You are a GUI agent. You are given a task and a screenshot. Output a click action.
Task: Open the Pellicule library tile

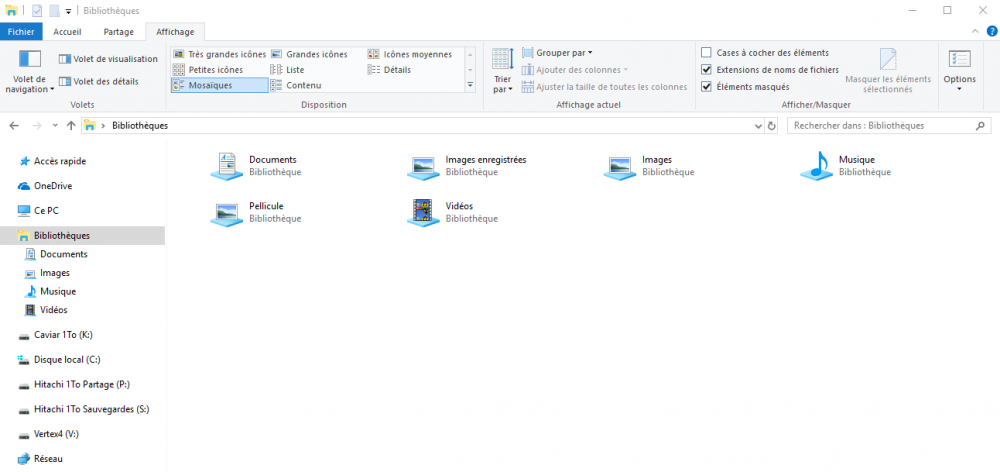pos(256,212)
